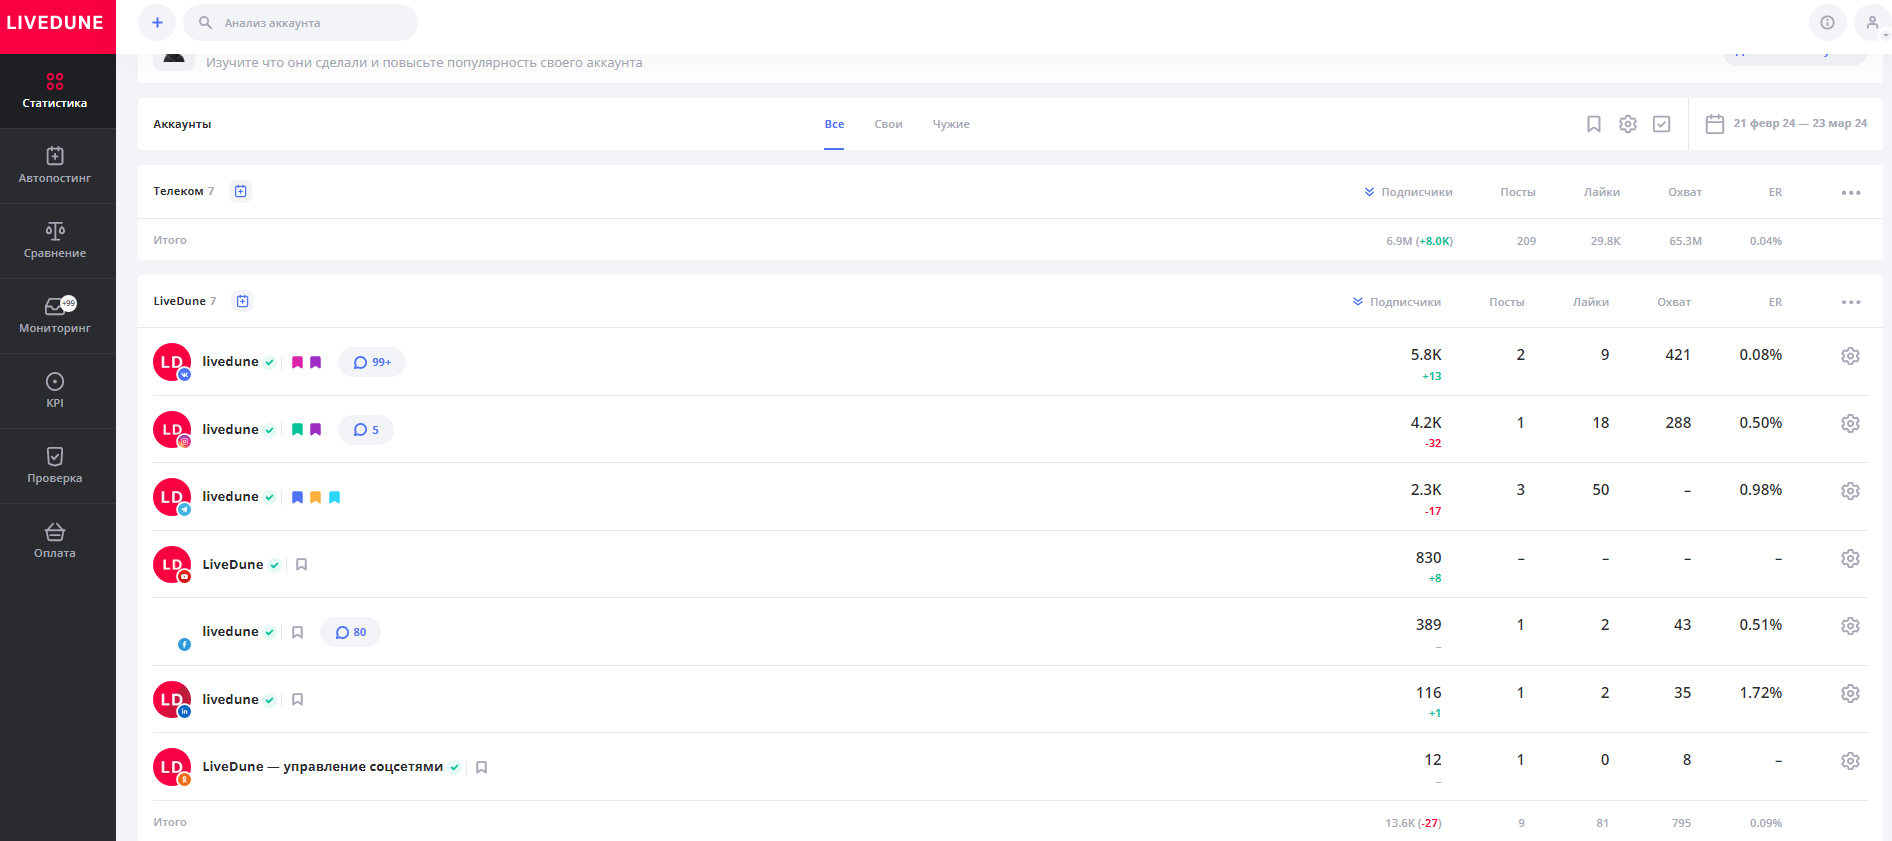Open the three-dots menu for LiveDune group
1892x841 pixels.
[x=1851, y=302]
